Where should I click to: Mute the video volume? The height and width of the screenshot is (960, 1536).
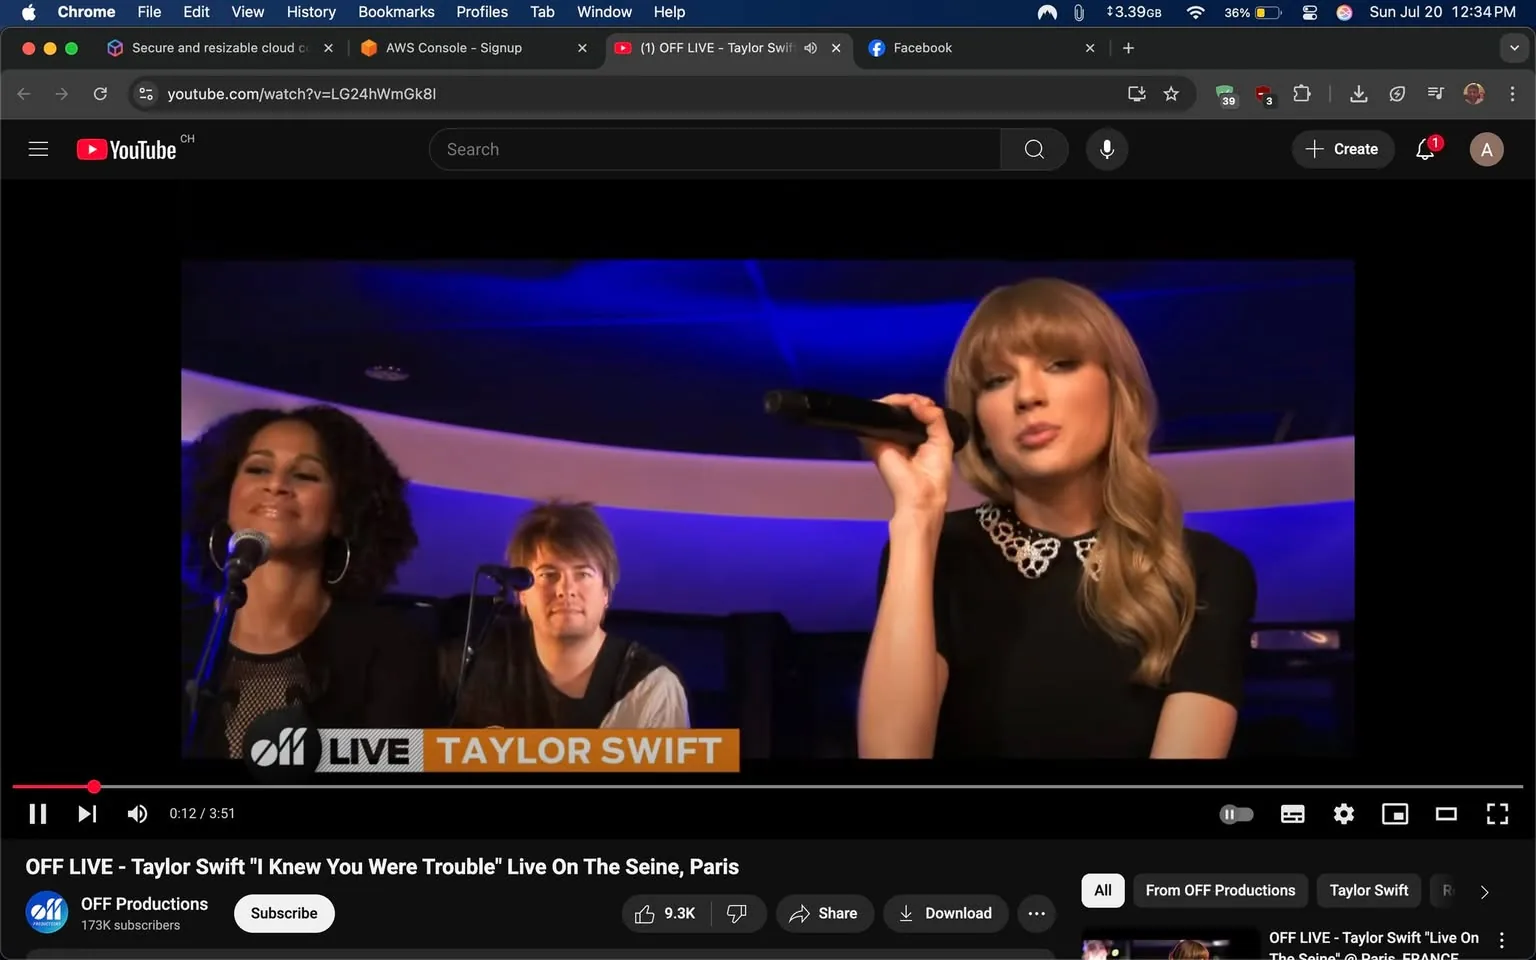[137, 814]
